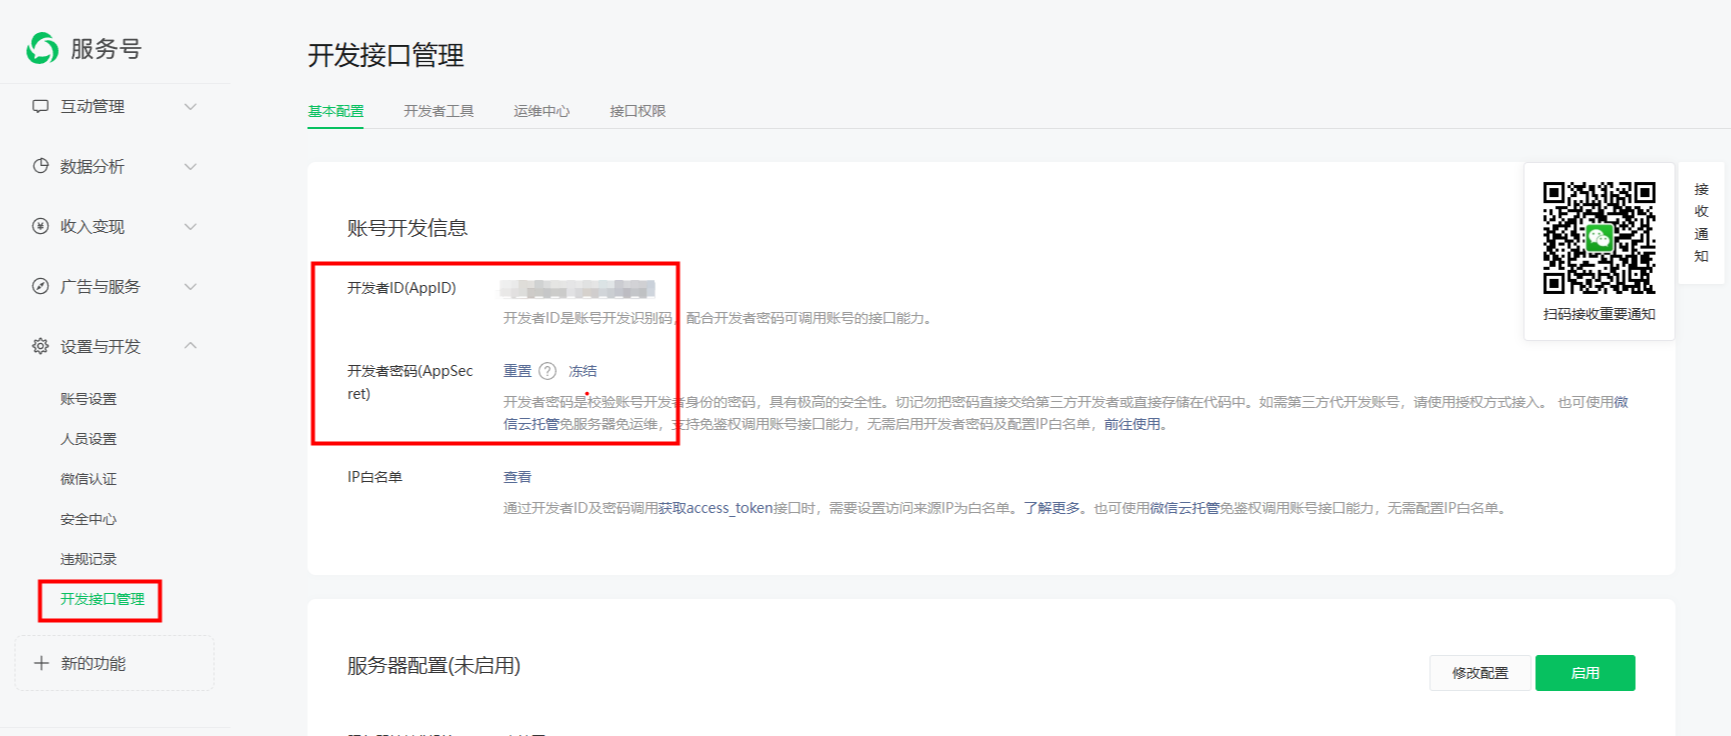Click the 前往使用 link
This screenshot has width=1731, height=736.
pos(1132,424)
